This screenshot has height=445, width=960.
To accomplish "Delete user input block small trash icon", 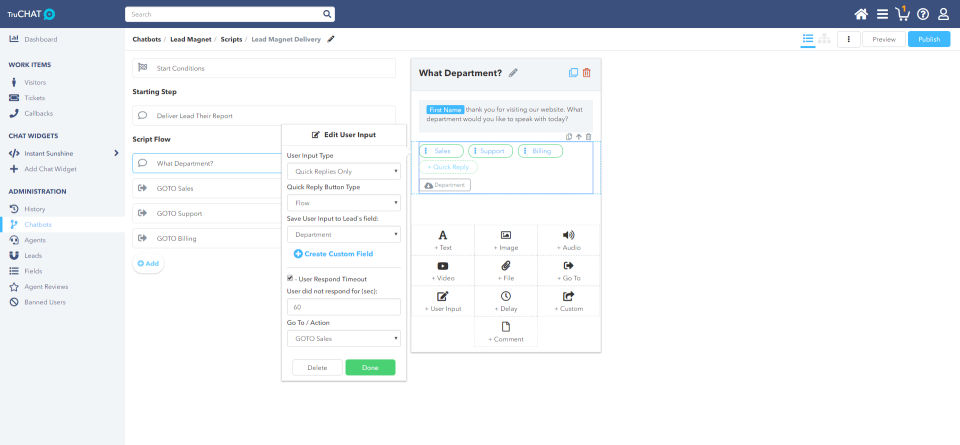I will pyautogui.click(x=588, y=136).
